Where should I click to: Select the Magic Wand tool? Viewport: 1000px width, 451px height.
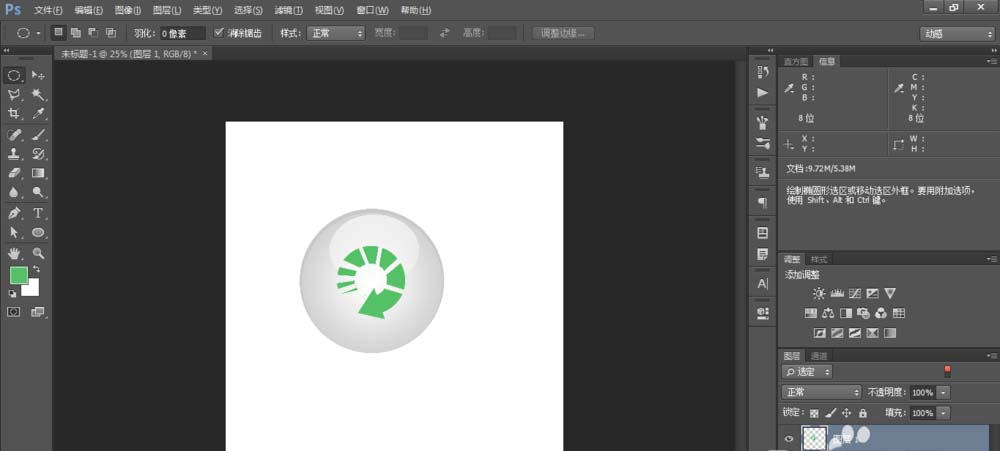pyautogui.click(x=38, y=95)
